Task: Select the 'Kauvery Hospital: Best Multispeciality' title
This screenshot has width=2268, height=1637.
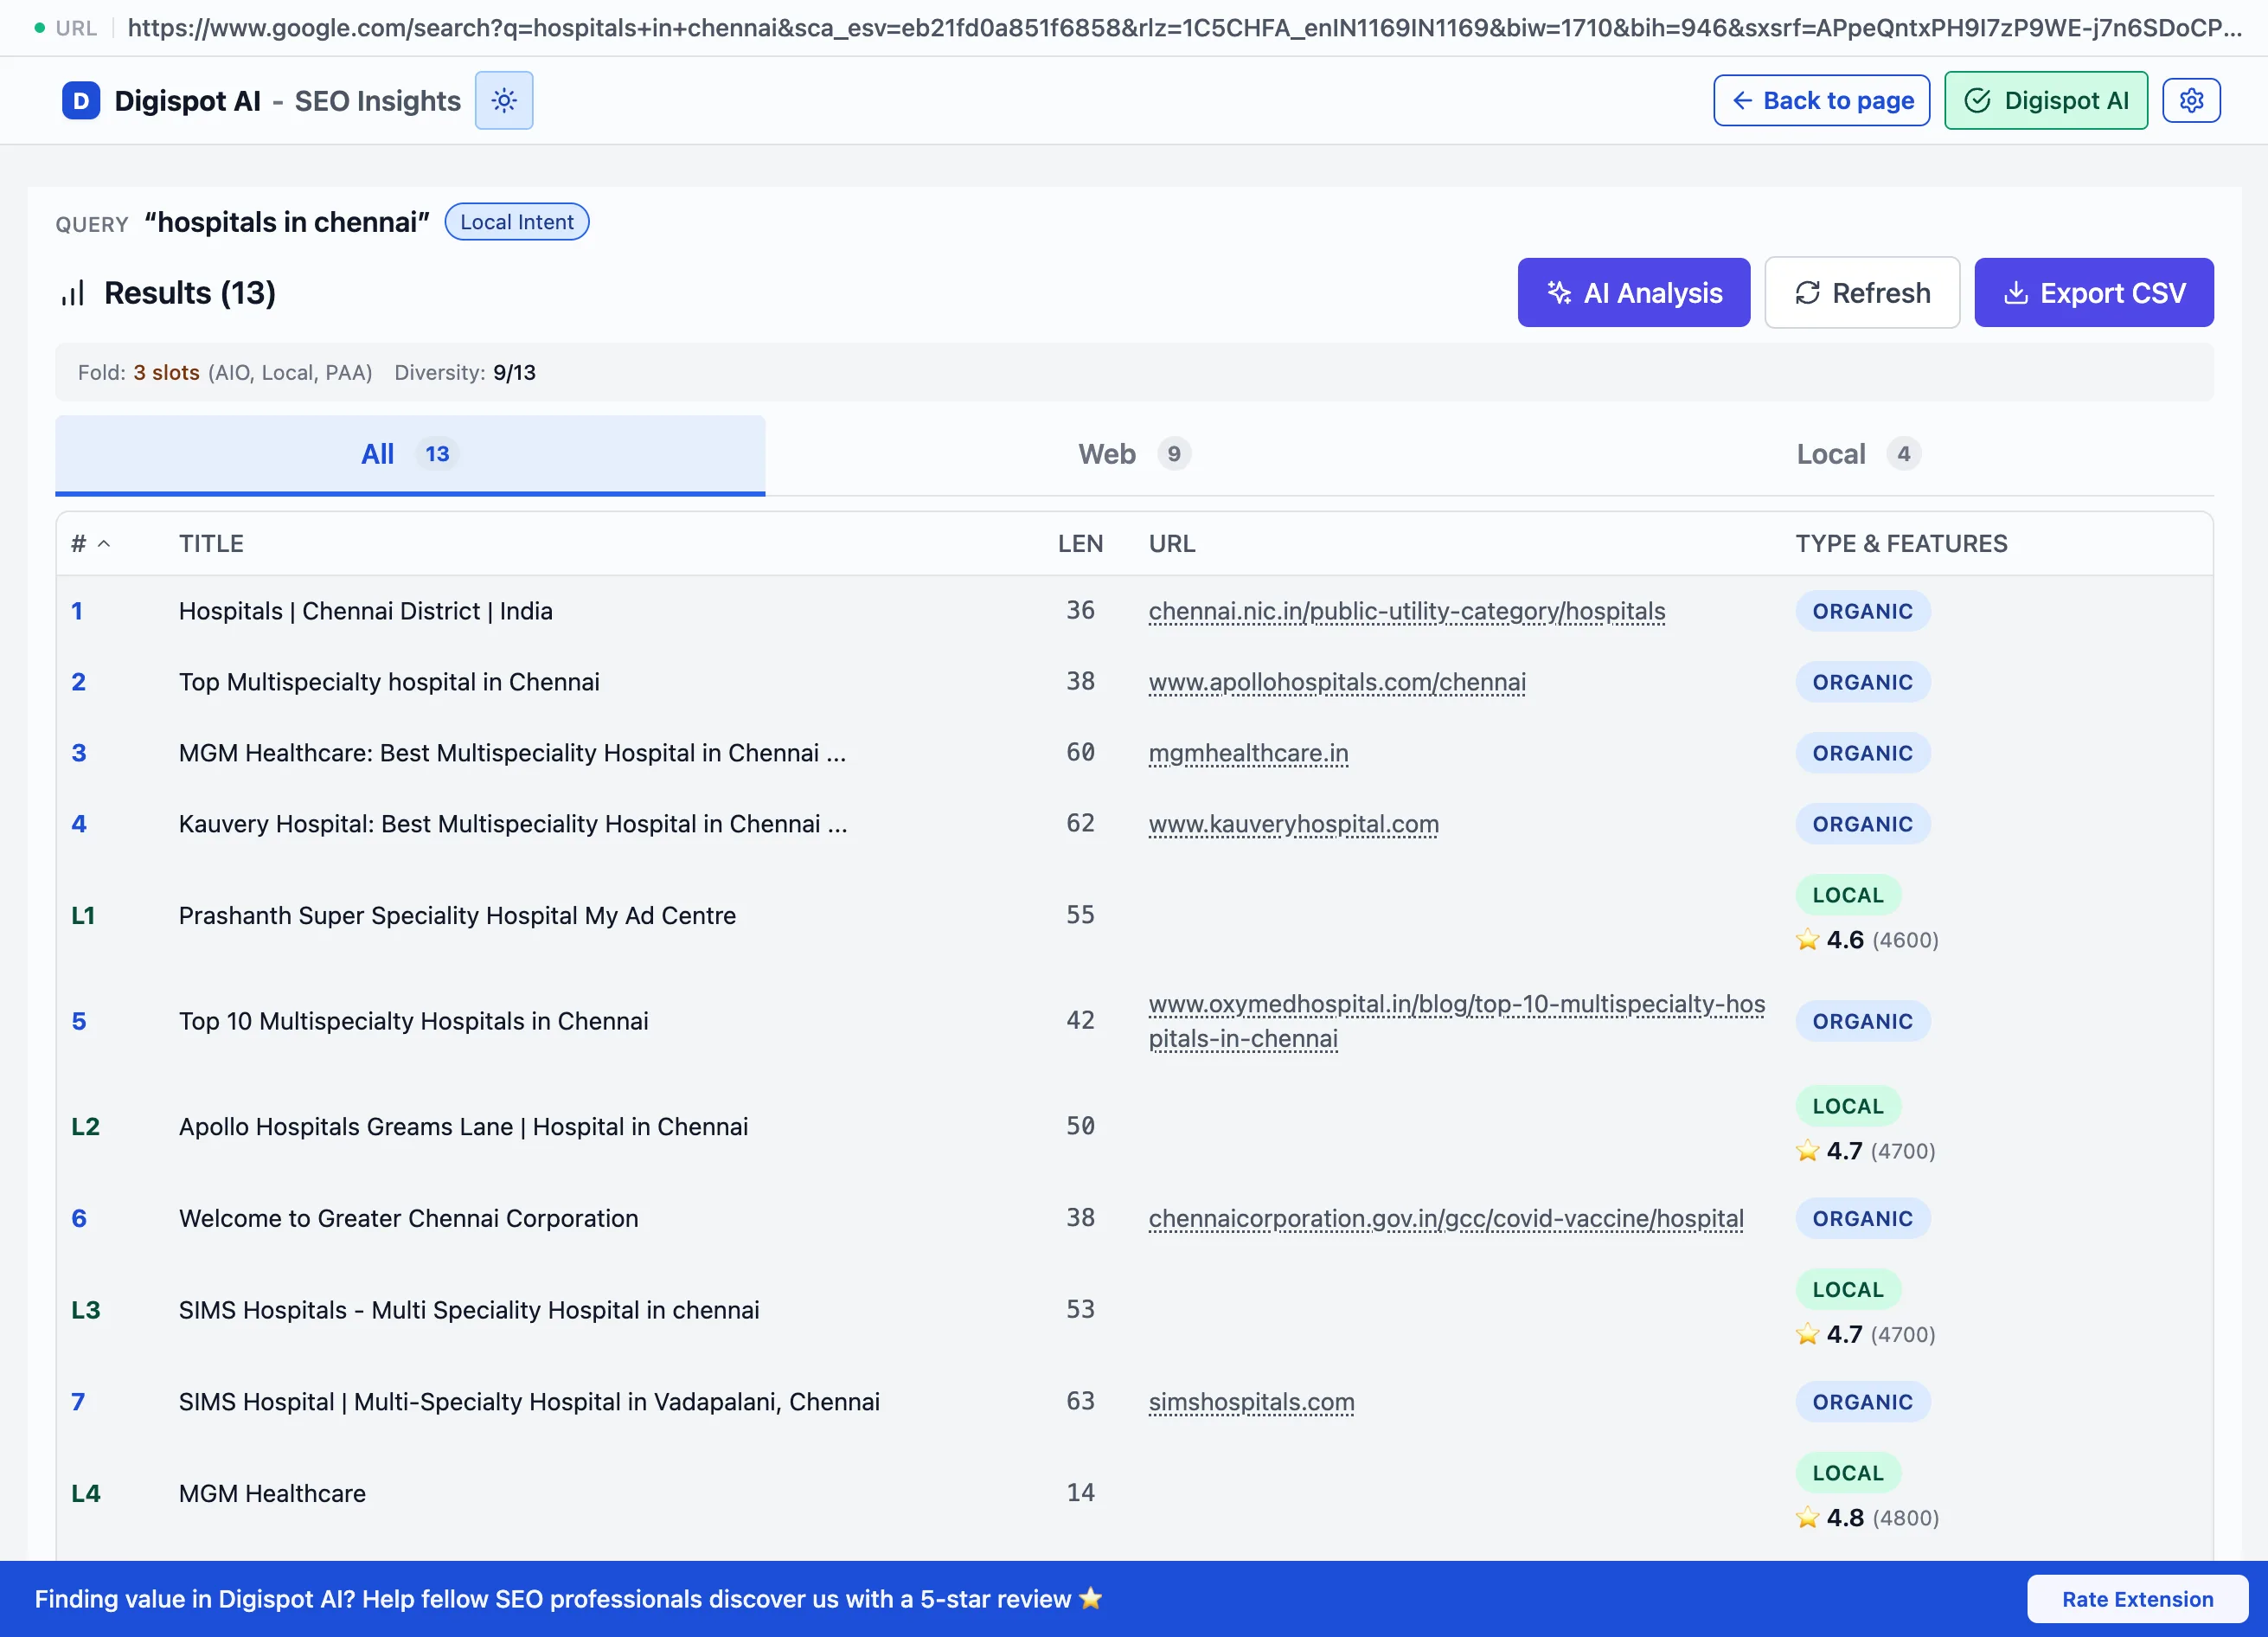Action: click(x=513, y=824)
